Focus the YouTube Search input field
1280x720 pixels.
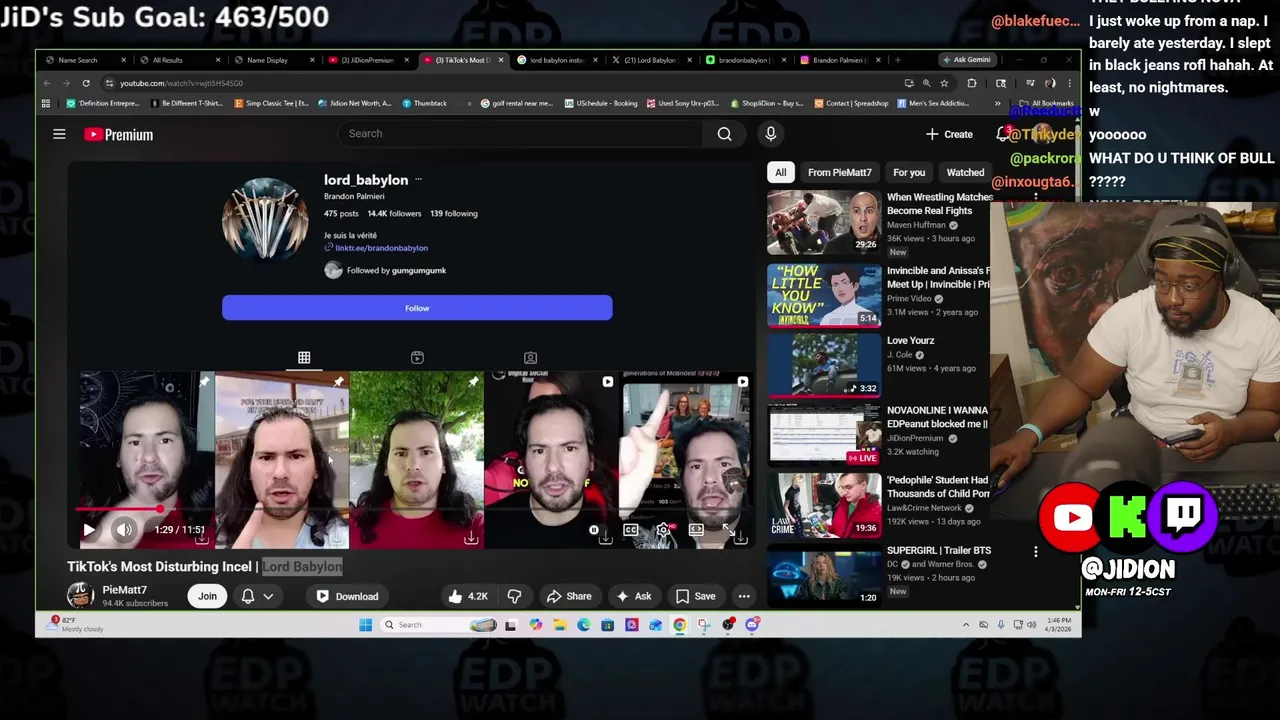tap(520, 134)
